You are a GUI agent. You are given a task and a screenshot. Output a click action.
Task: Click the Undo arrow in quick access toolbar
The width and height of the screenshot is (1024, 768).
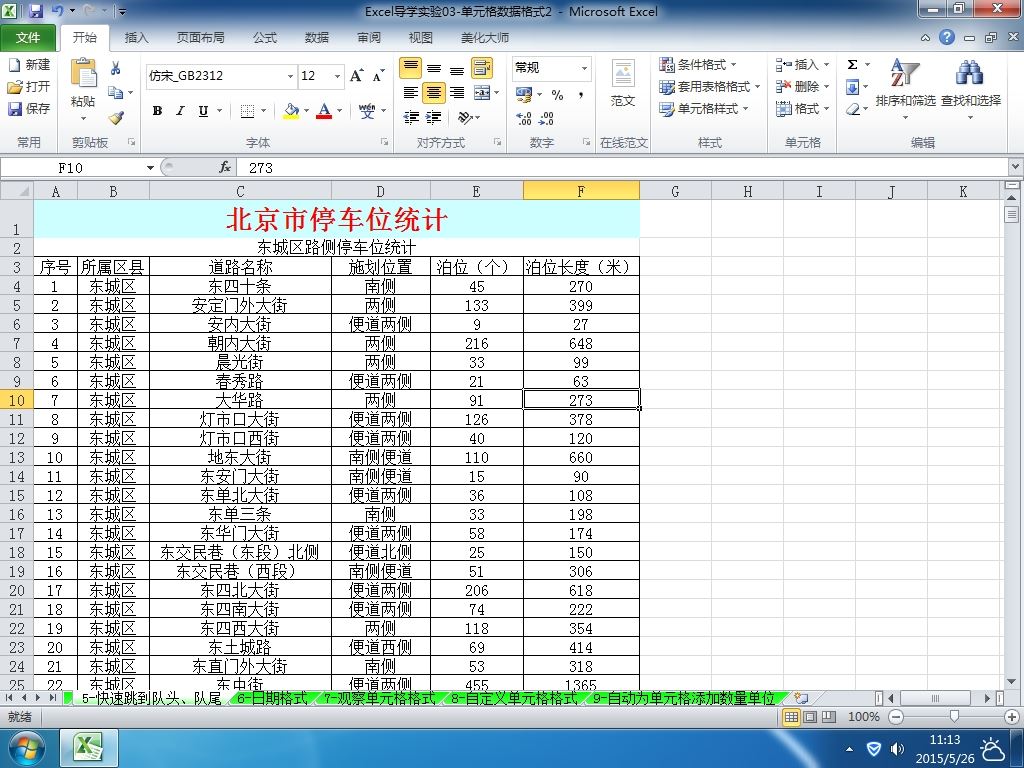coord(57,11)
